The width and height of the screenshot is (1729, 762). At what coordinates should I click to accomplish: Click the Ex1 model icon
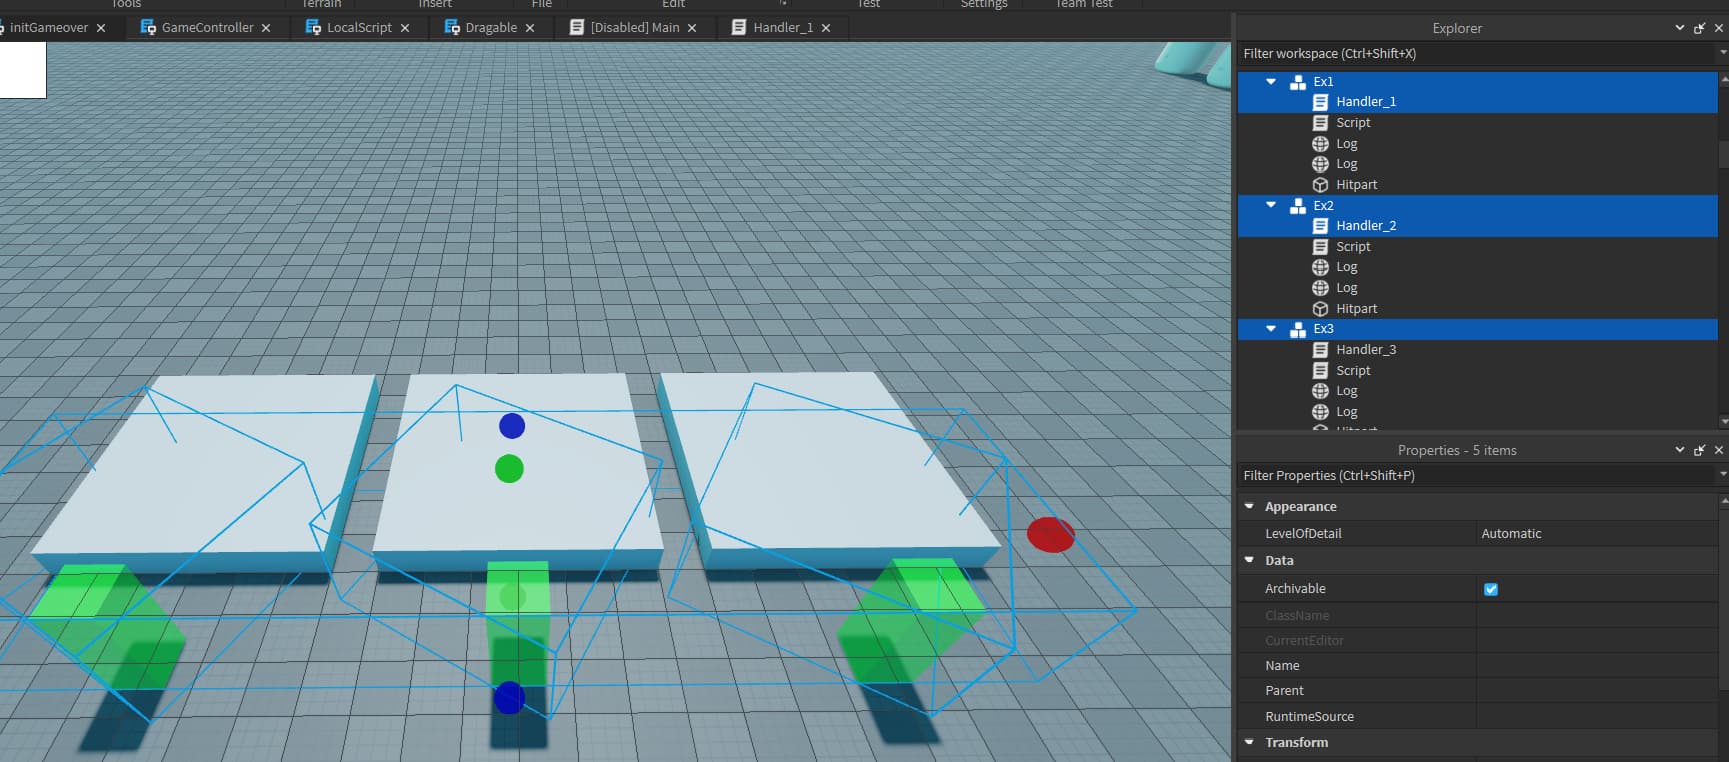click(x=1298, y=82)
